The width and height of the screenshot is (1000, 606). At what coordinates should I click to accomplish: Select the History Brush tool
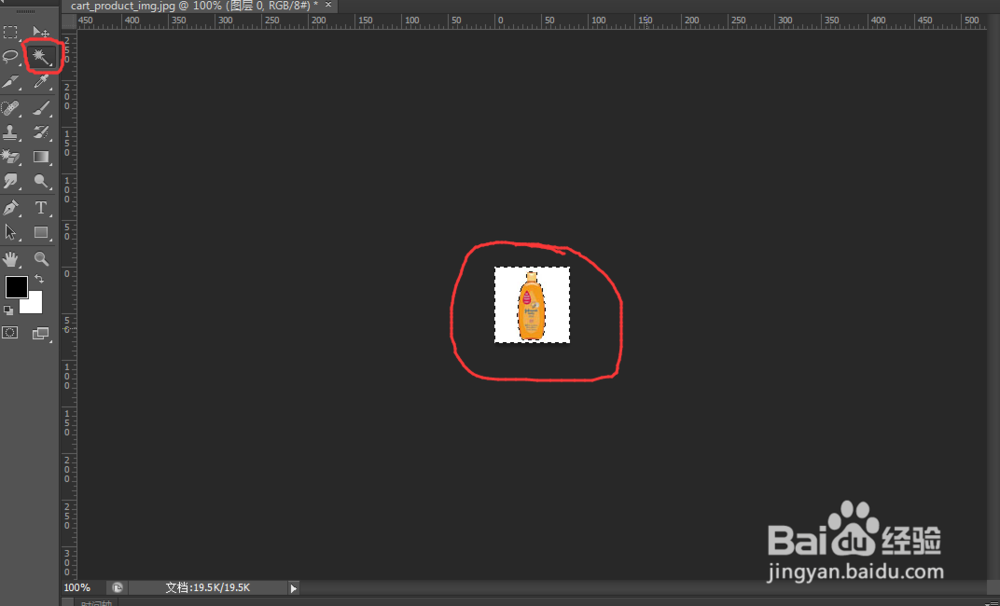click(x=41, y=133)
